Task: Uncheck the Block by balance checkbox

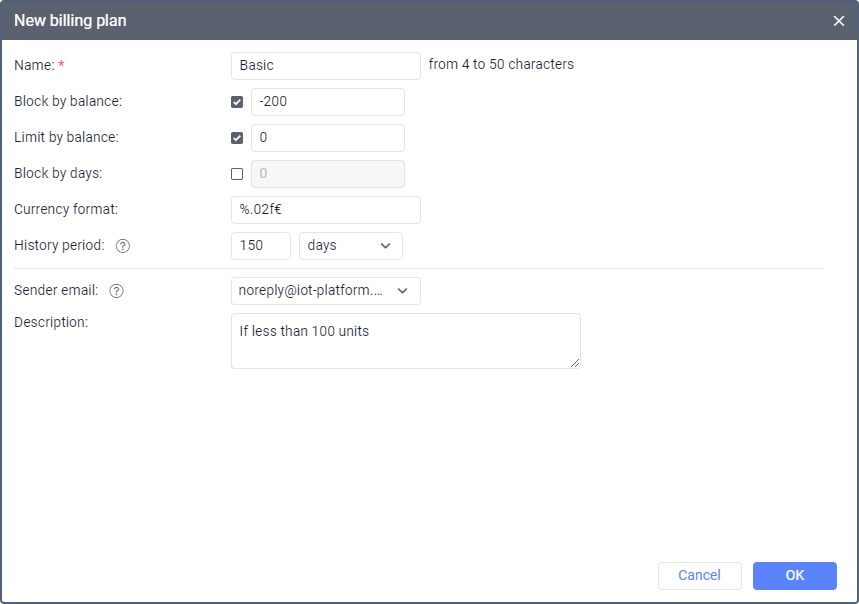Action: [237, 102]
